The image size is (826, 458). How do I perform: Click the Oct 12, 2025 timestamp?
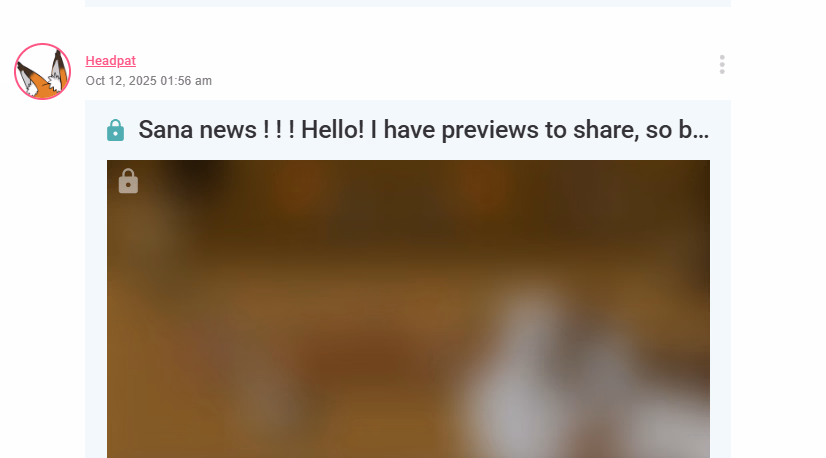pyautogui.click(x=149, y=81)
